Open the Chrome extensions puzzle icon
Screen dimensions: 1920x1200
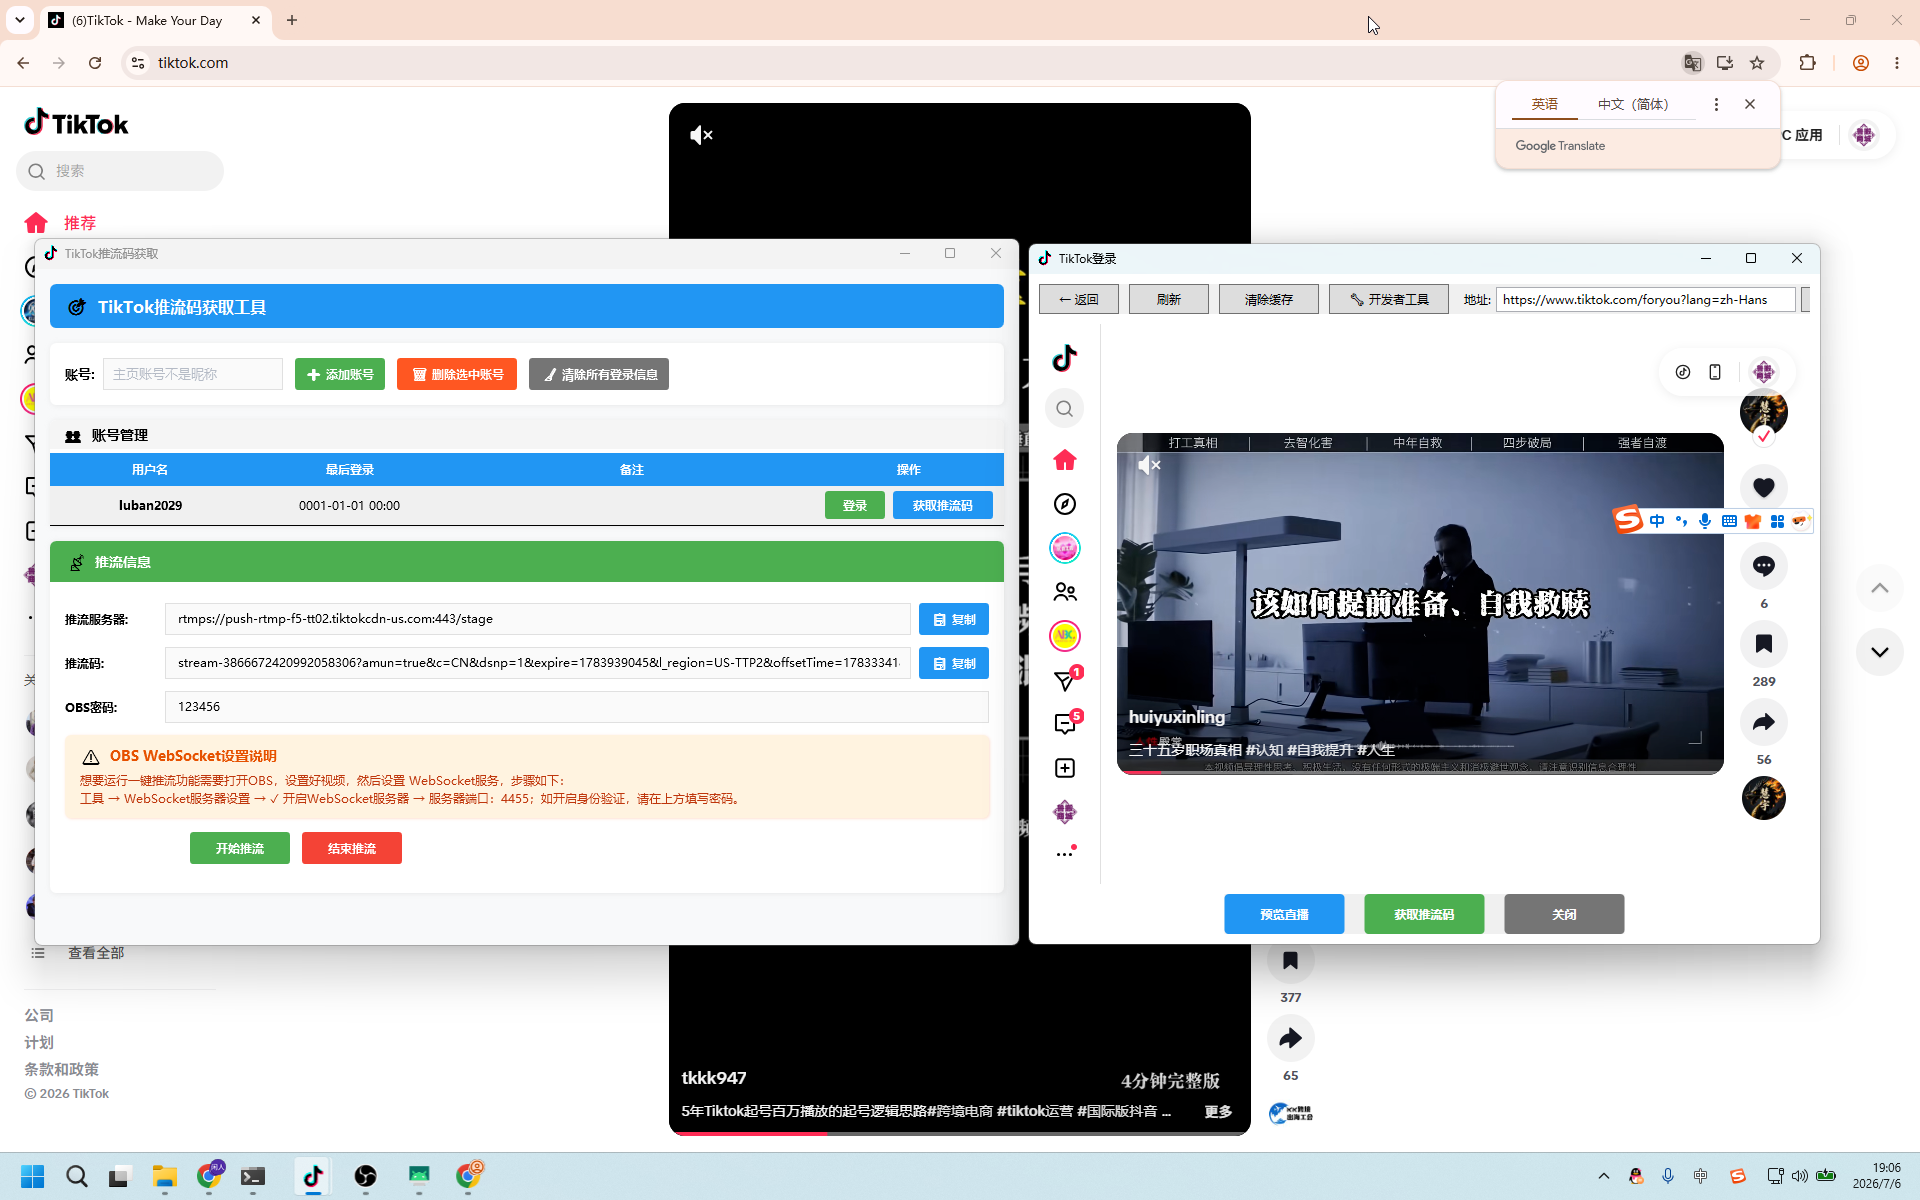point(1807,63)
